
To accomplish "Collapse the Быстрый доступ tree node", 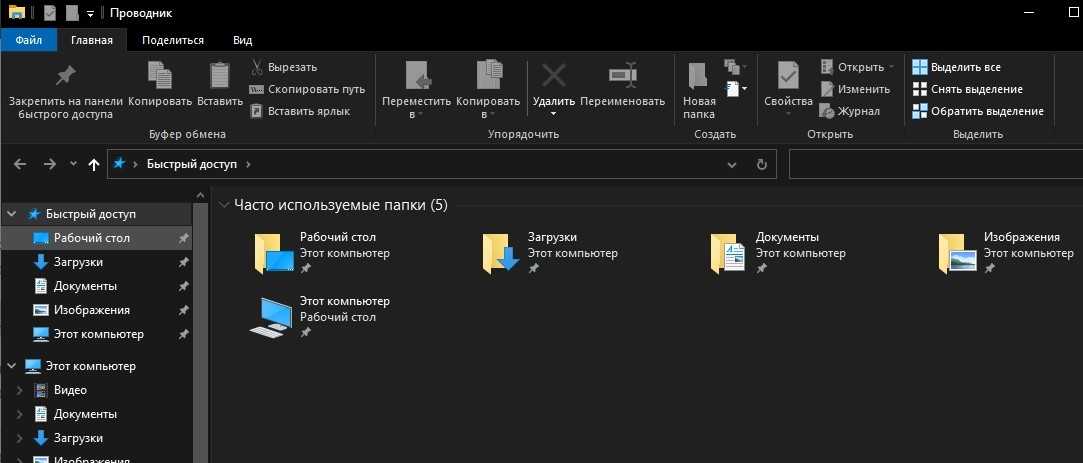I will point(12,214).
